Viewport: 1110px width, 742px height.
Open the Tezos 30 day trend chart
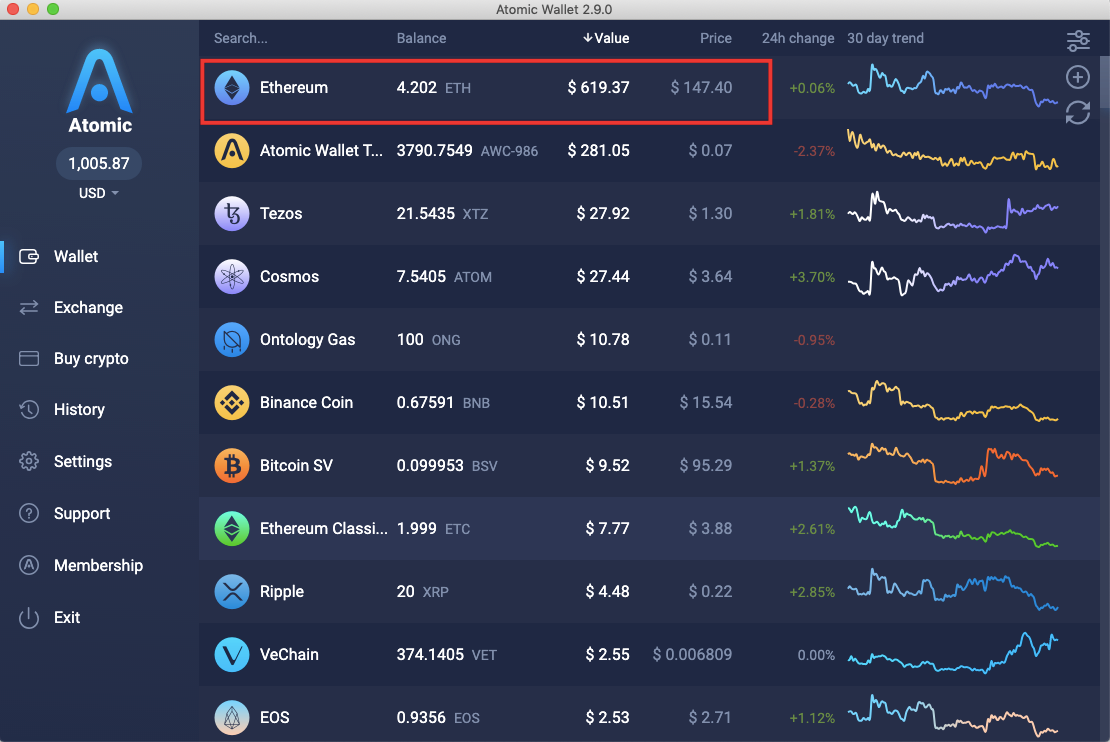[x=953, y=211]
